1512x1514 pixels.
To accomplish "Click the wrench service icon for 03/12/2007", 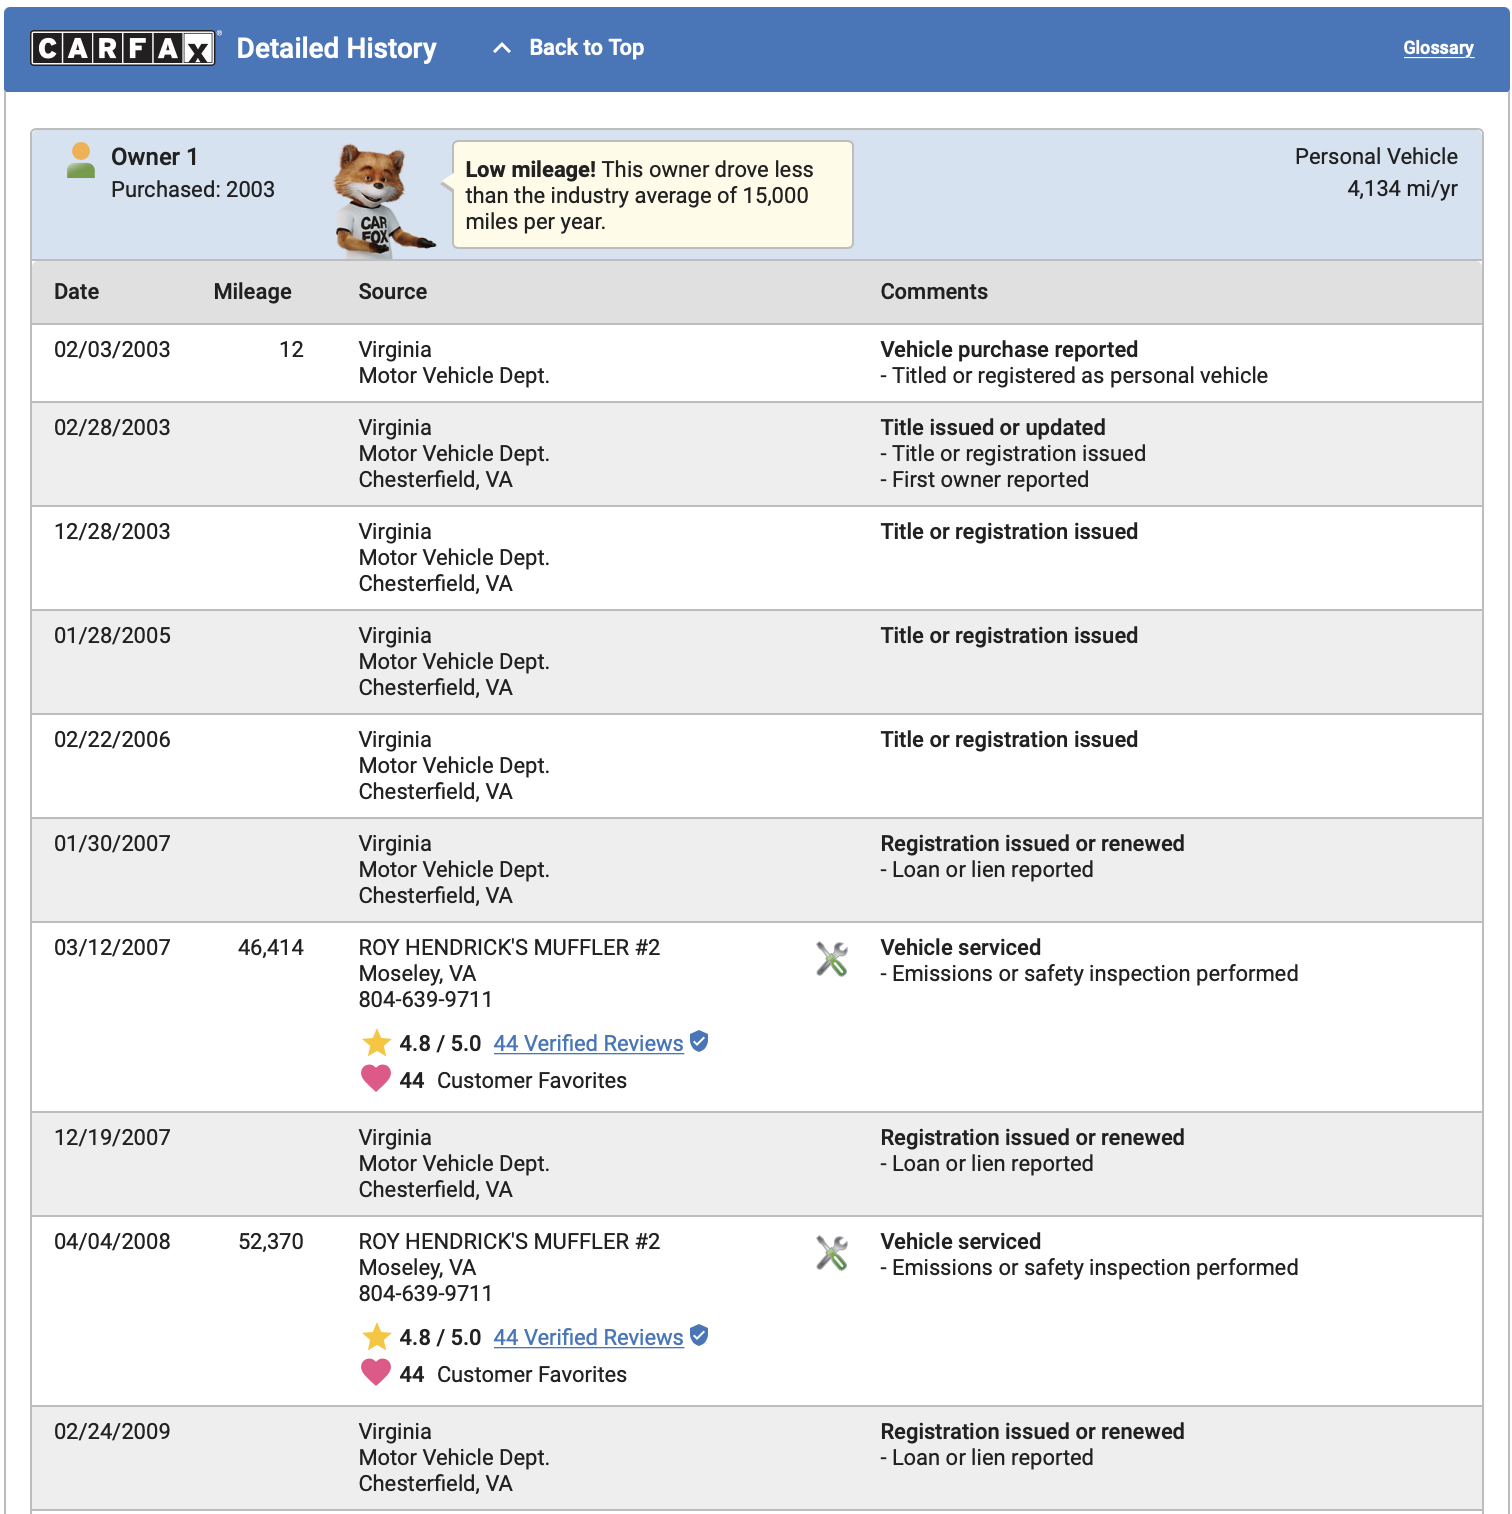I will click(832, 959).
